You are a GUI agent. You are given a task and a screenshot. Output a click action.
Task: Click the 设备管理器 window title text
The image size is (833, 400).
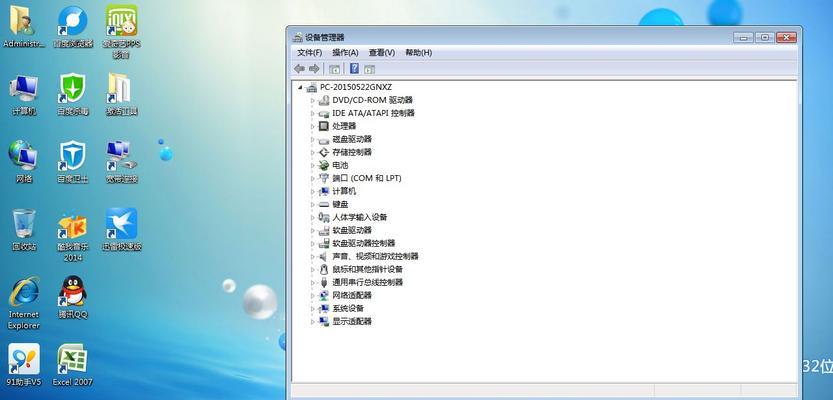point(325,38)
